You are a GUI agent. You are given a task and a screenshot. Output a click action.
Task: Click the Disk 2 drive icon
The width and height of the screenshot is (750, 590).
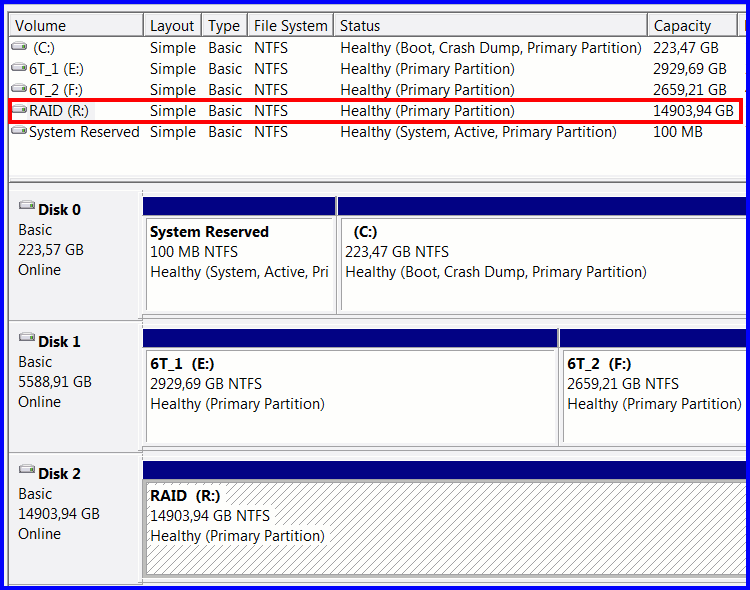(27, 470)
